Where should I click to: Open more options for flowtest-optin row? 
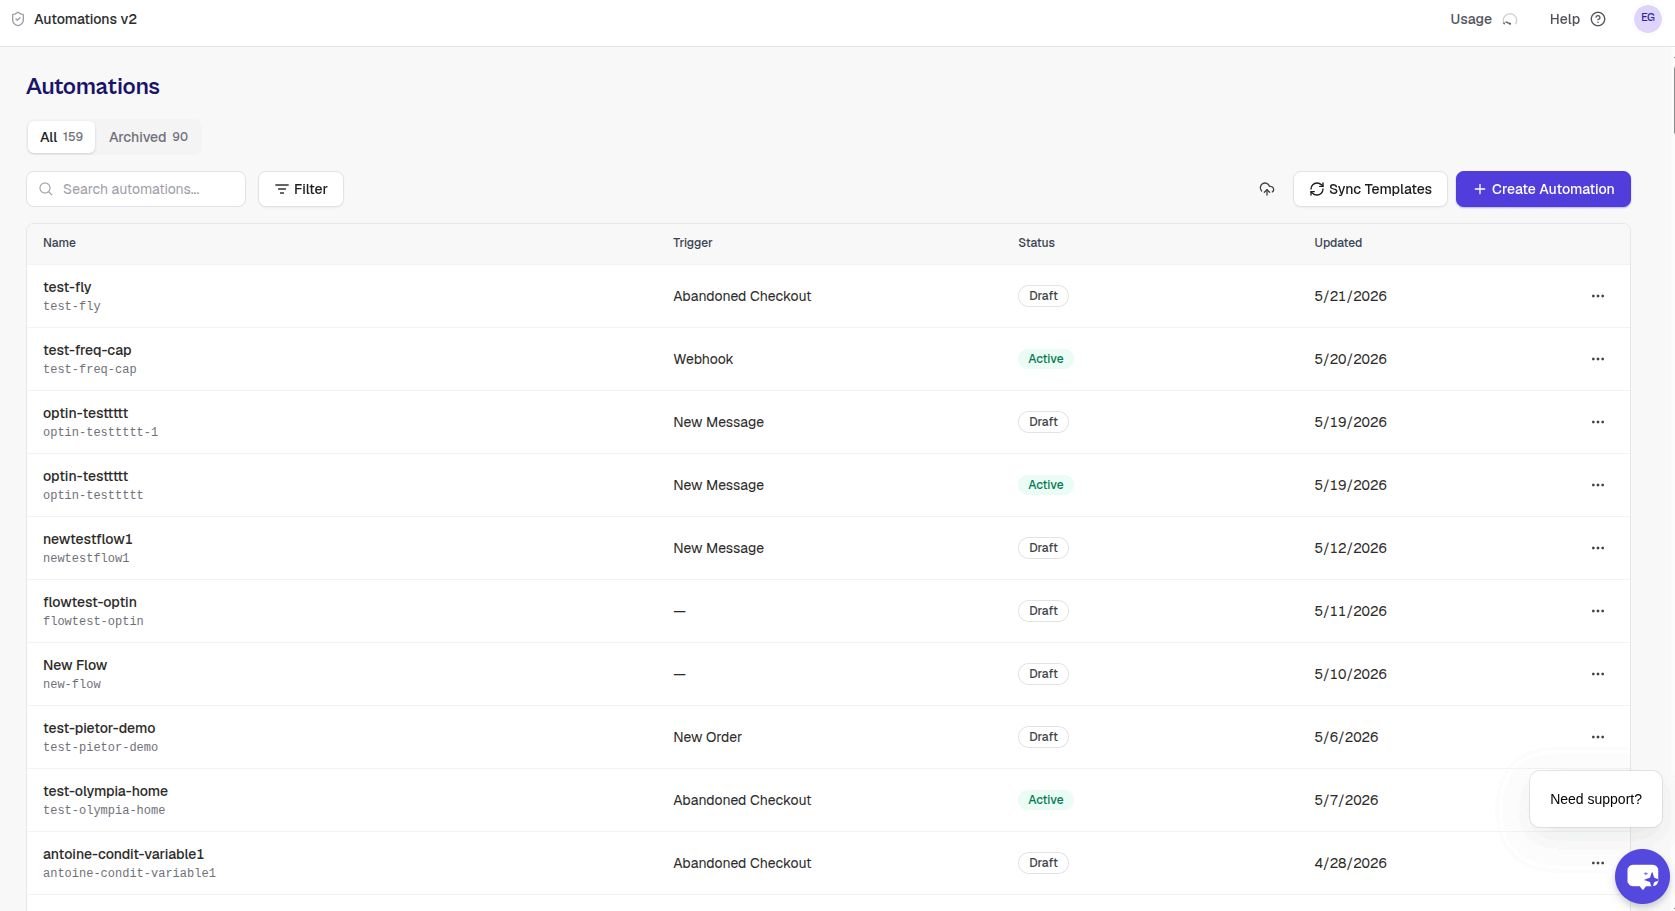click(1598, 611)
